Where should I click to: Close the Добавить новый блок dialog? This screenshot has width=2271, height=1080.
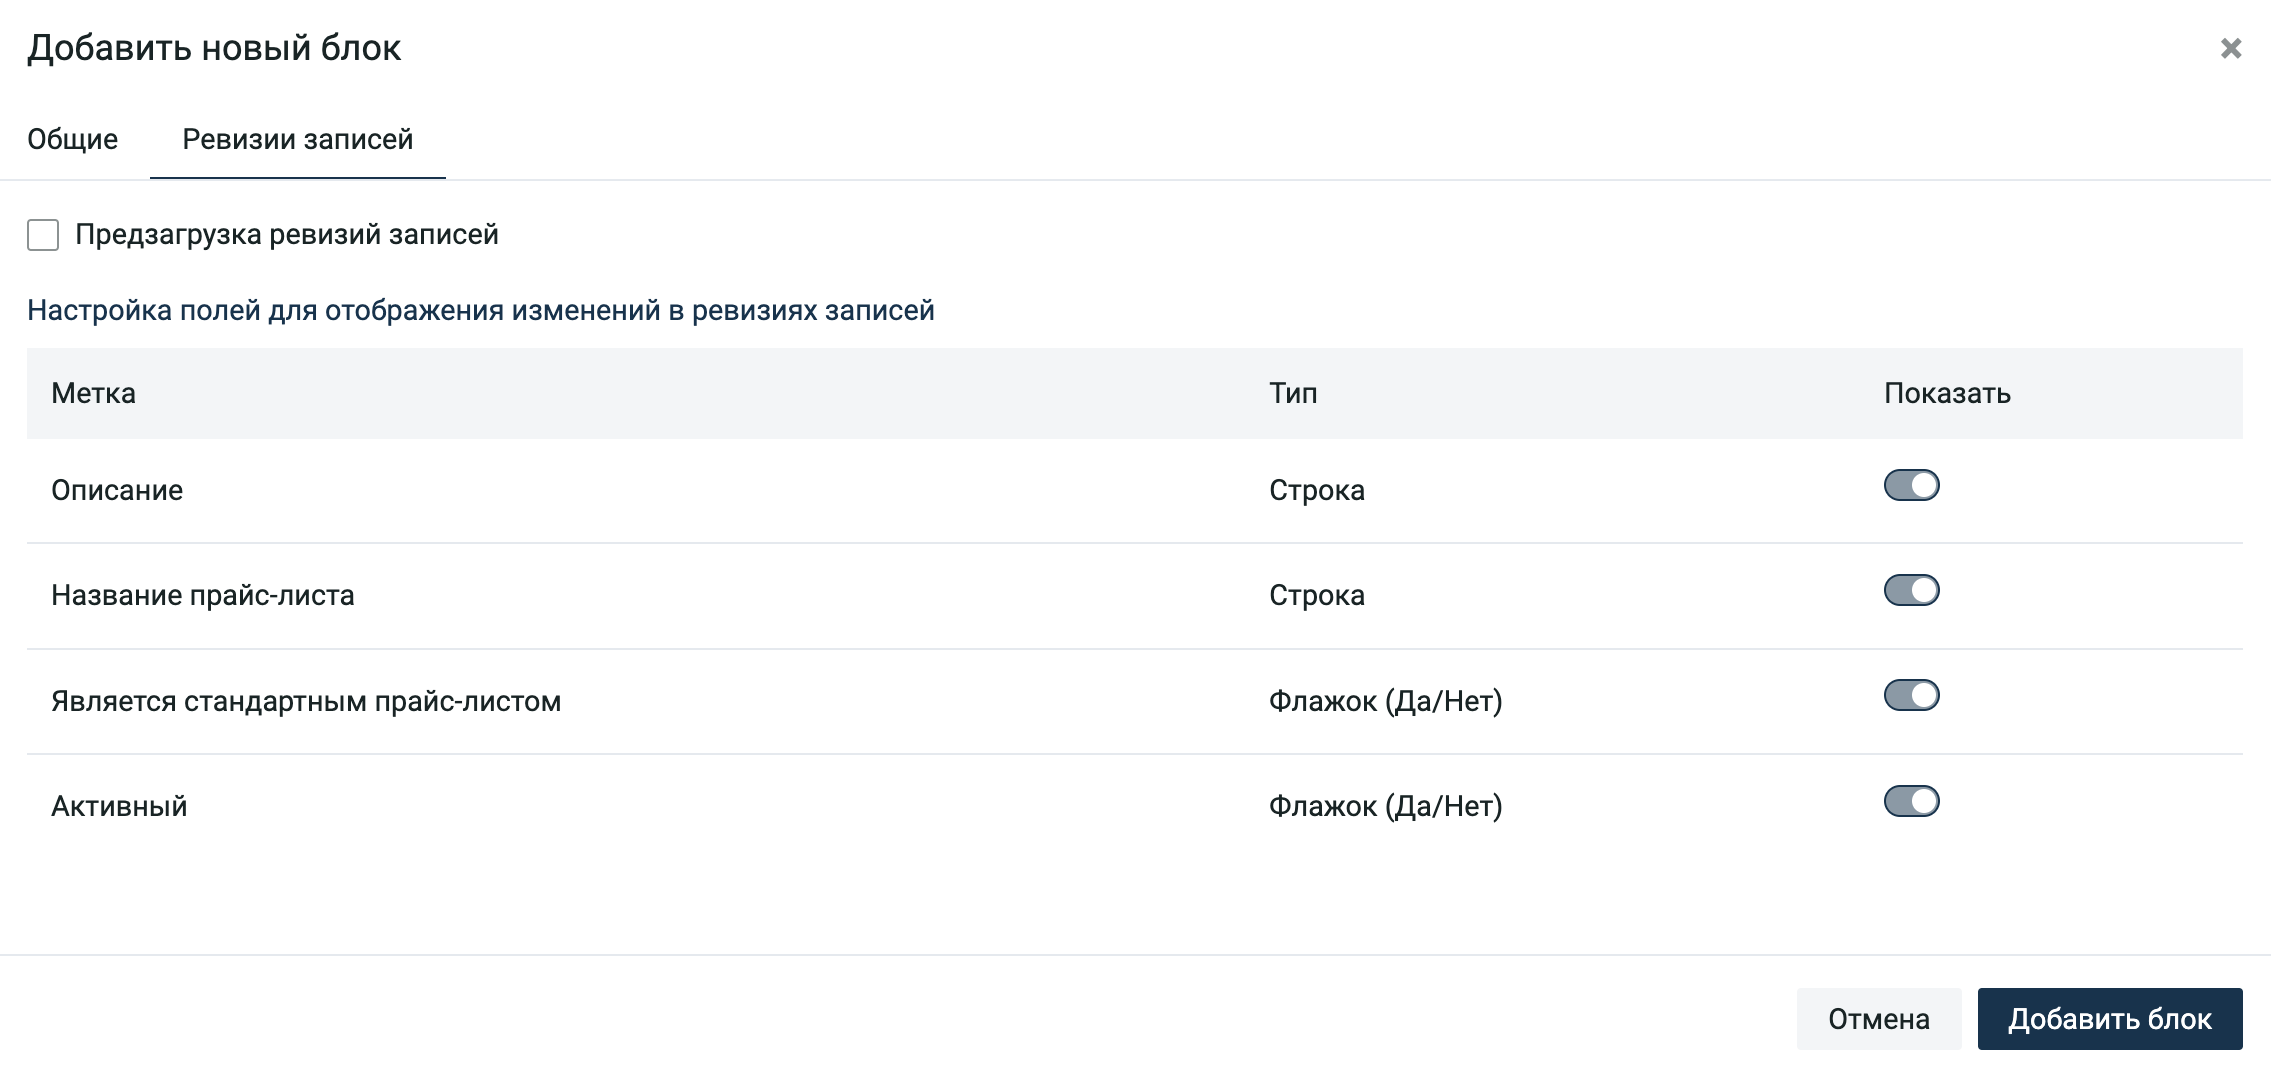tap(2230, 48)
